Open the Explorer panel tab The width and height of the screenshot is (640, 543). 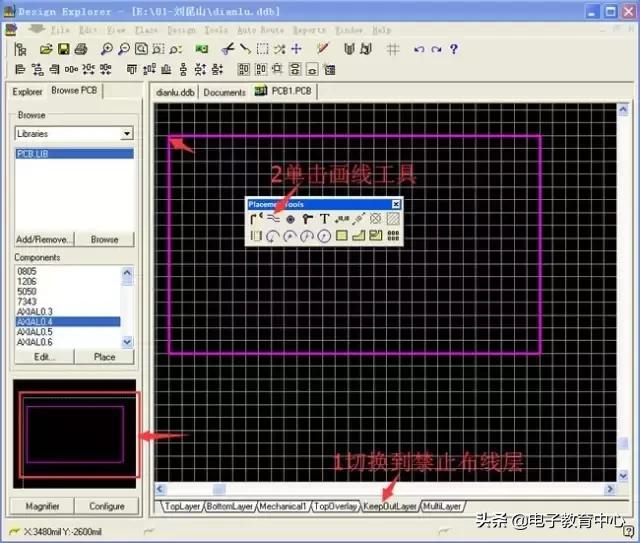(x=28, y=91)
